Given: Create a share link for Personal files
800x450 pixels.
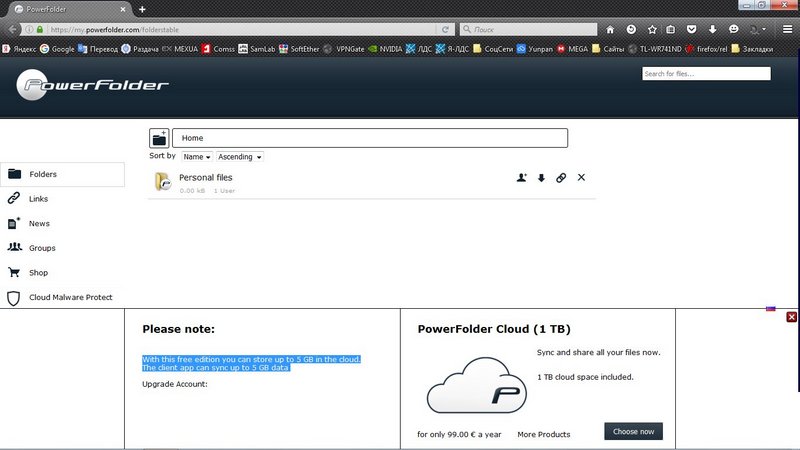Looking at the screenshot, I should [x=561, y=178].
